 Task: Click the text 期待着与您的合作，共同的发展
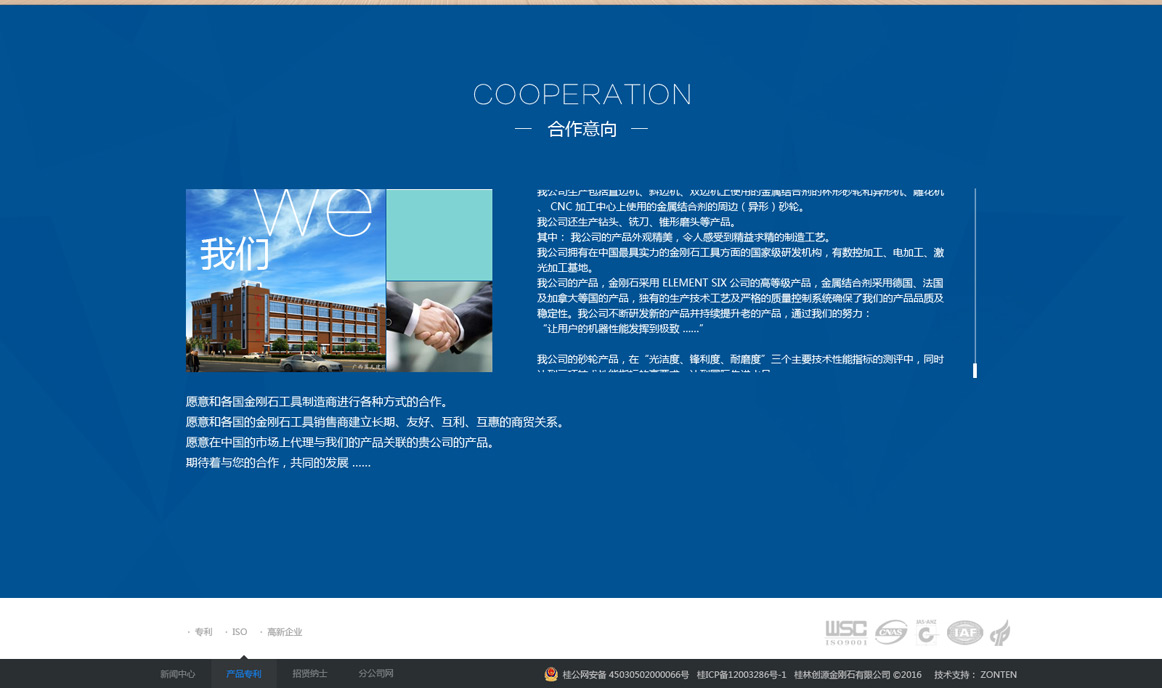pos(278,463)
